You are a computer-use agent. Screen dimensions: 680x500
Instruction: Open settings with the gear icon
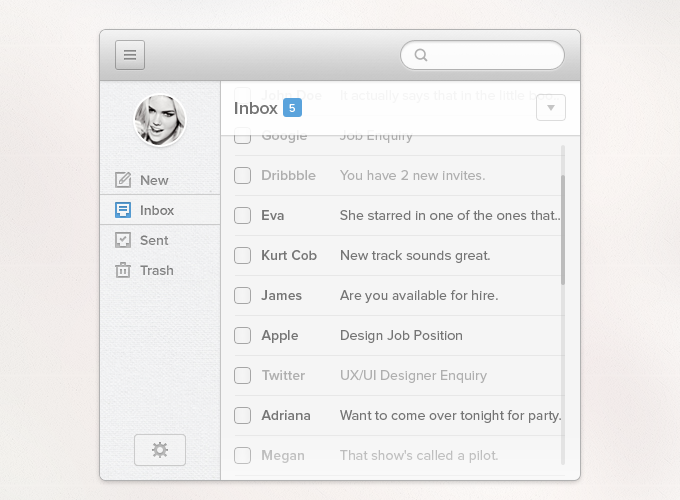point(160,450)
